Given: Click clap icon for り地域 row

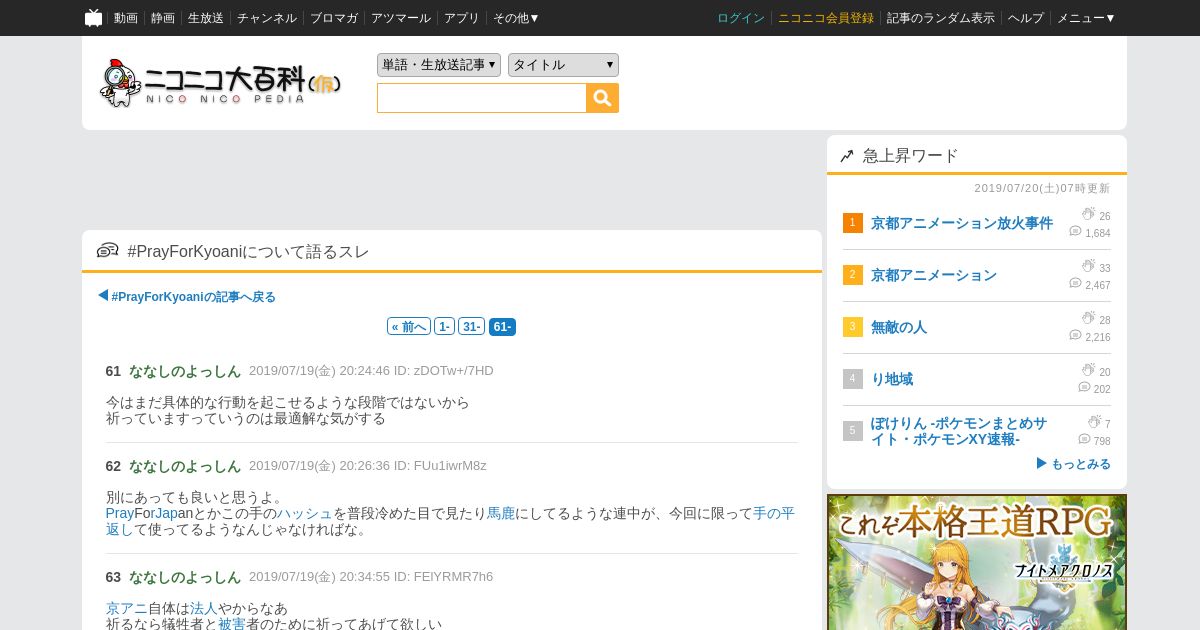Looking at the screenshot, I should pos(1089,371).
